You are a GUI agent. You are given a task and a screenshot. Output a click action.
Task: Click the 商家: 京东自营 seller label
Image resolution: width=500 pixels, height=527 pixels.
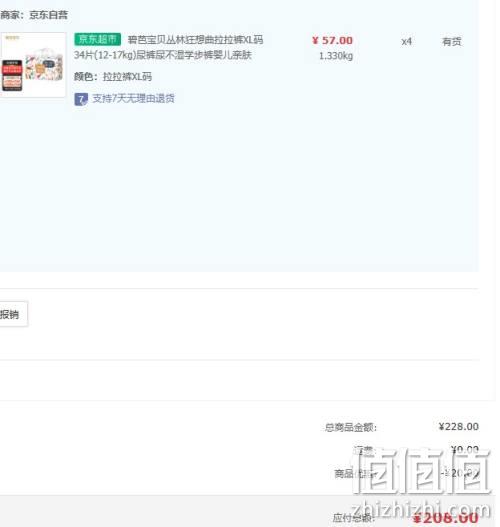tap(34, 15)
